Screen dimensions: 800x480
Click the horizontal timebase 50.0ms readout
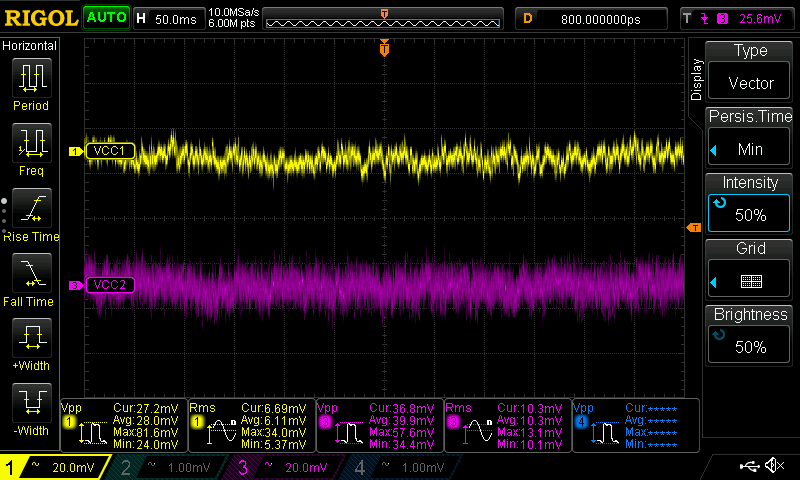tap(170, 19)
